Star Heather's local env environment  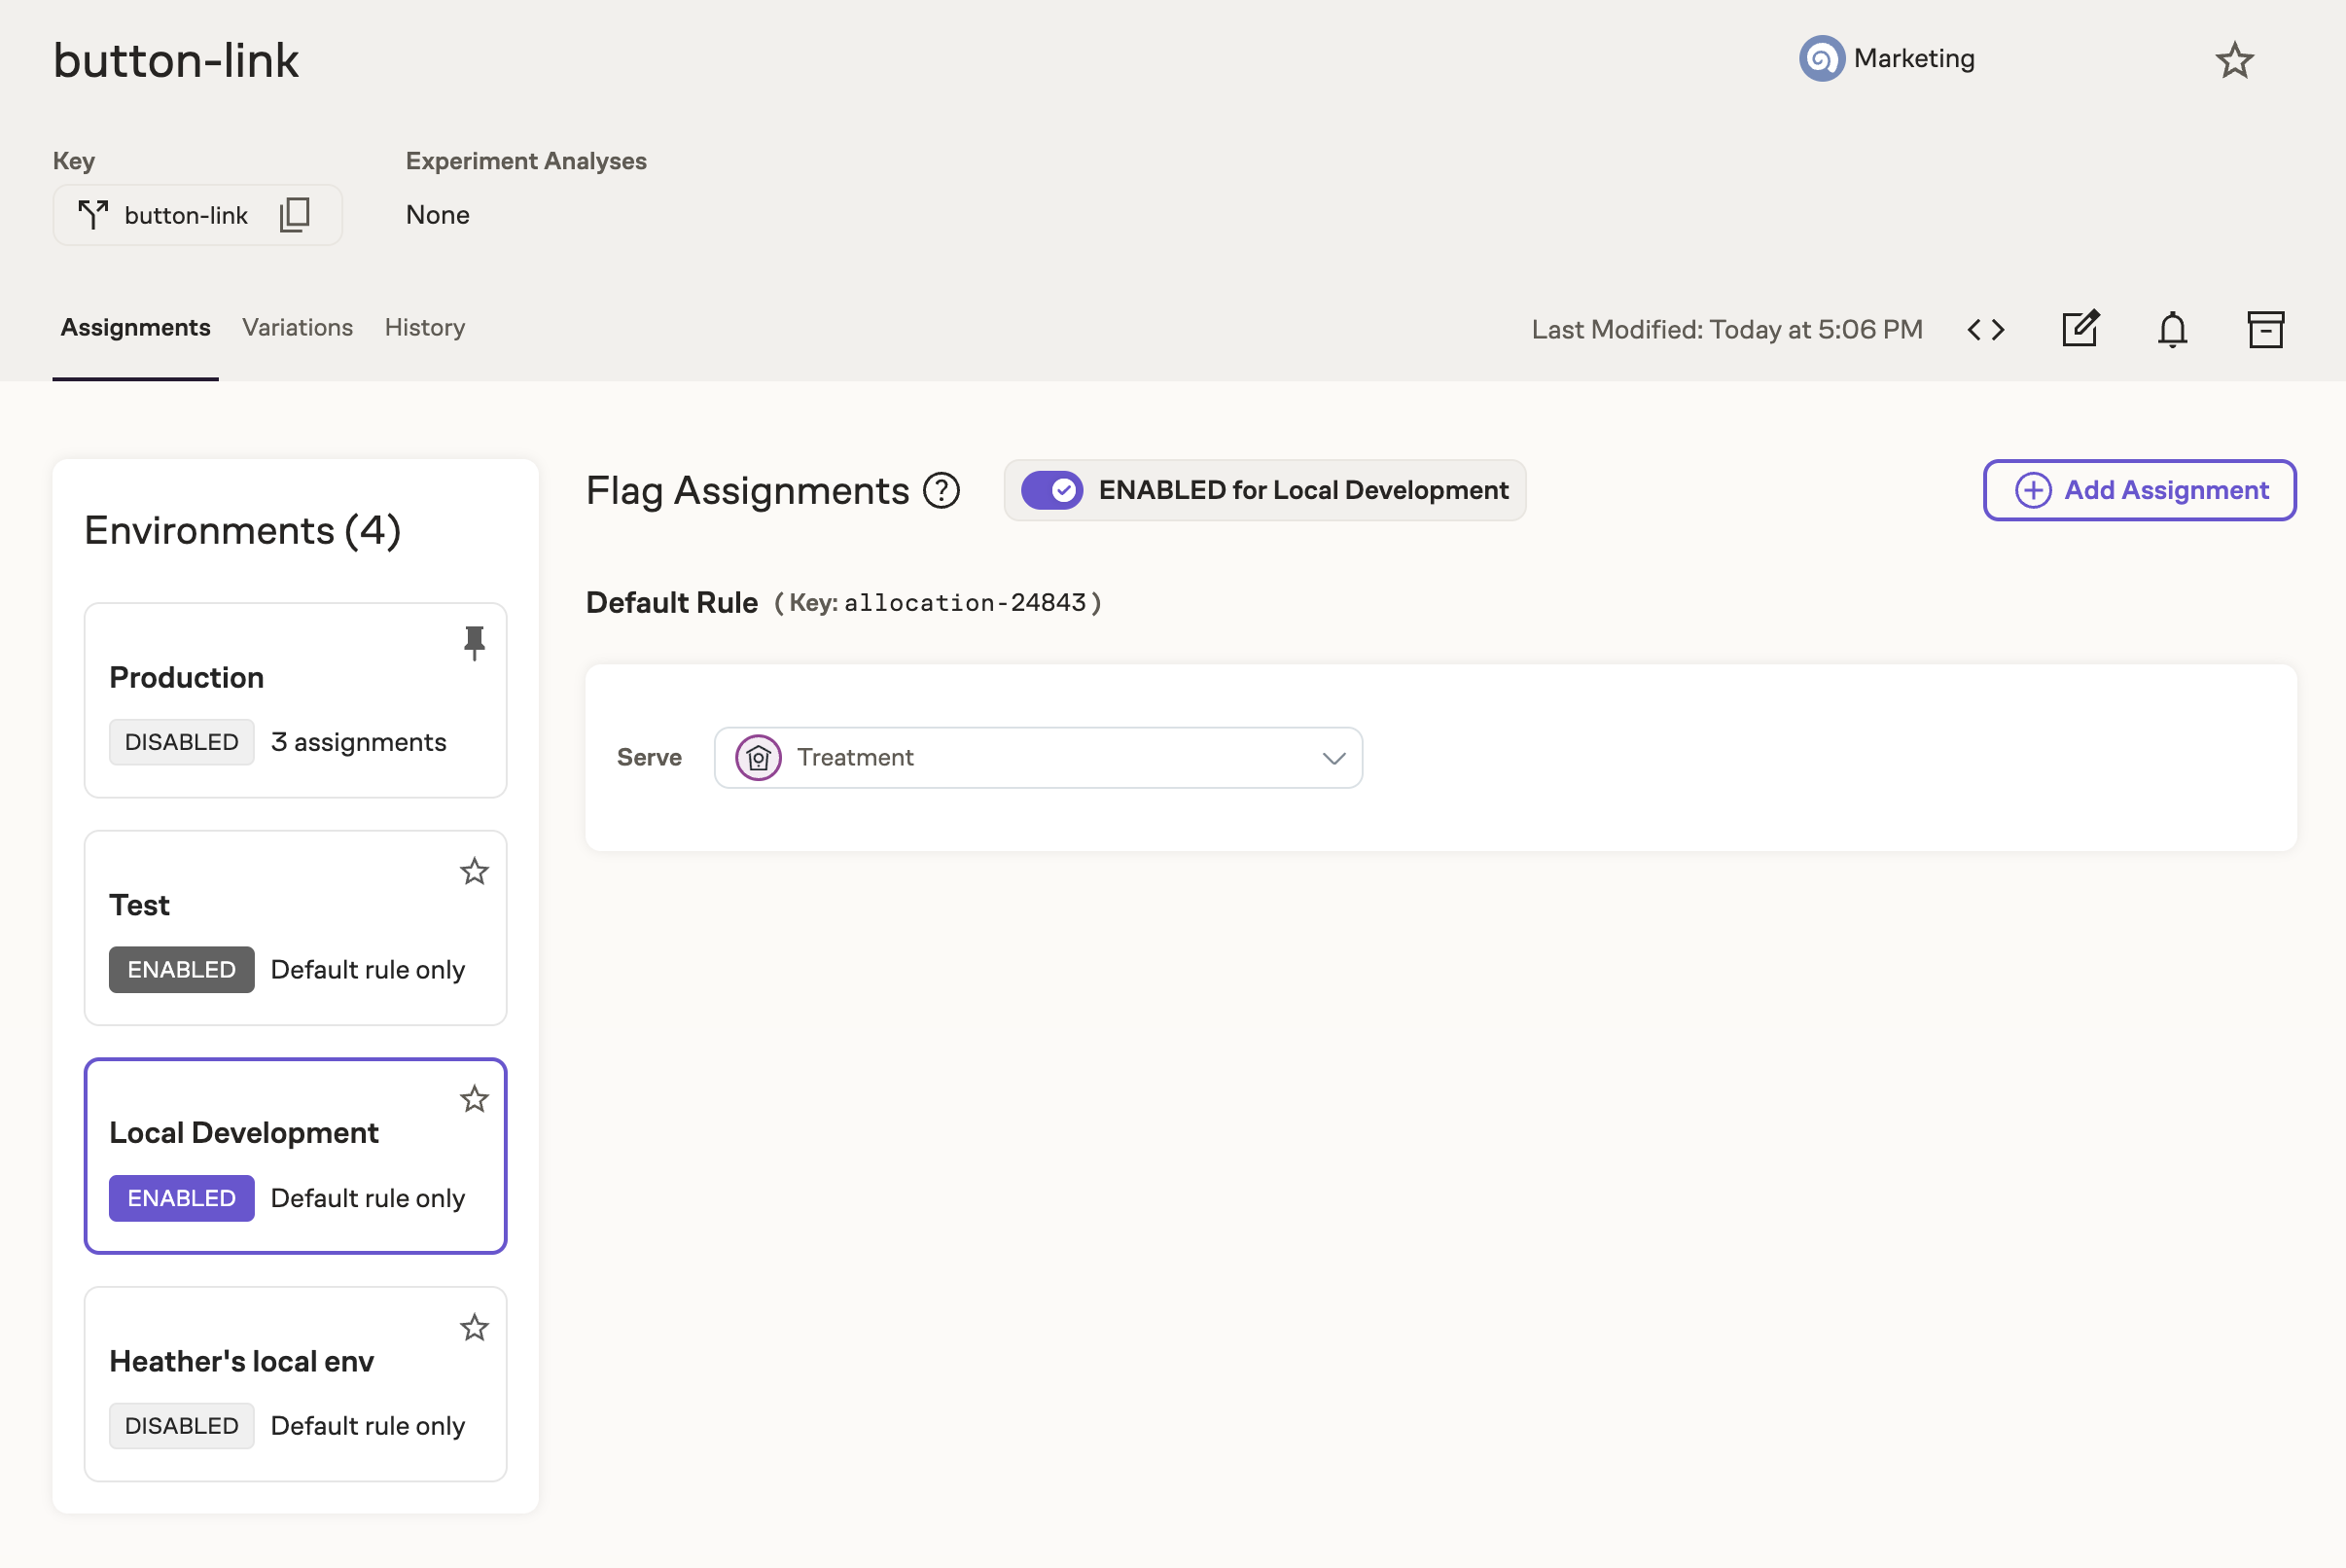point(474,1327)
